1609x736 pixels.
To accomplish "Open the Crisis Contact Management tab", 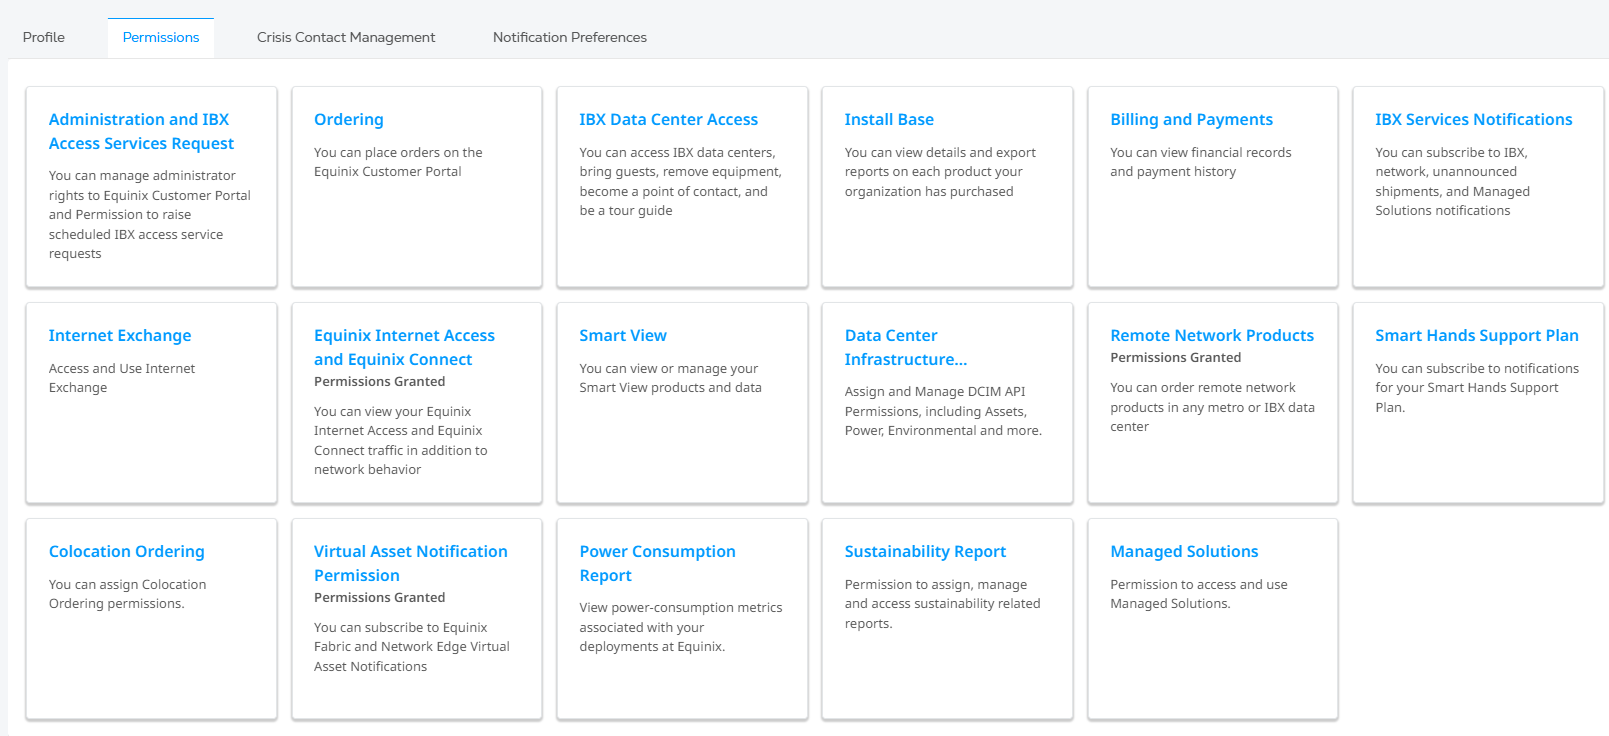I will click(346, 37).
